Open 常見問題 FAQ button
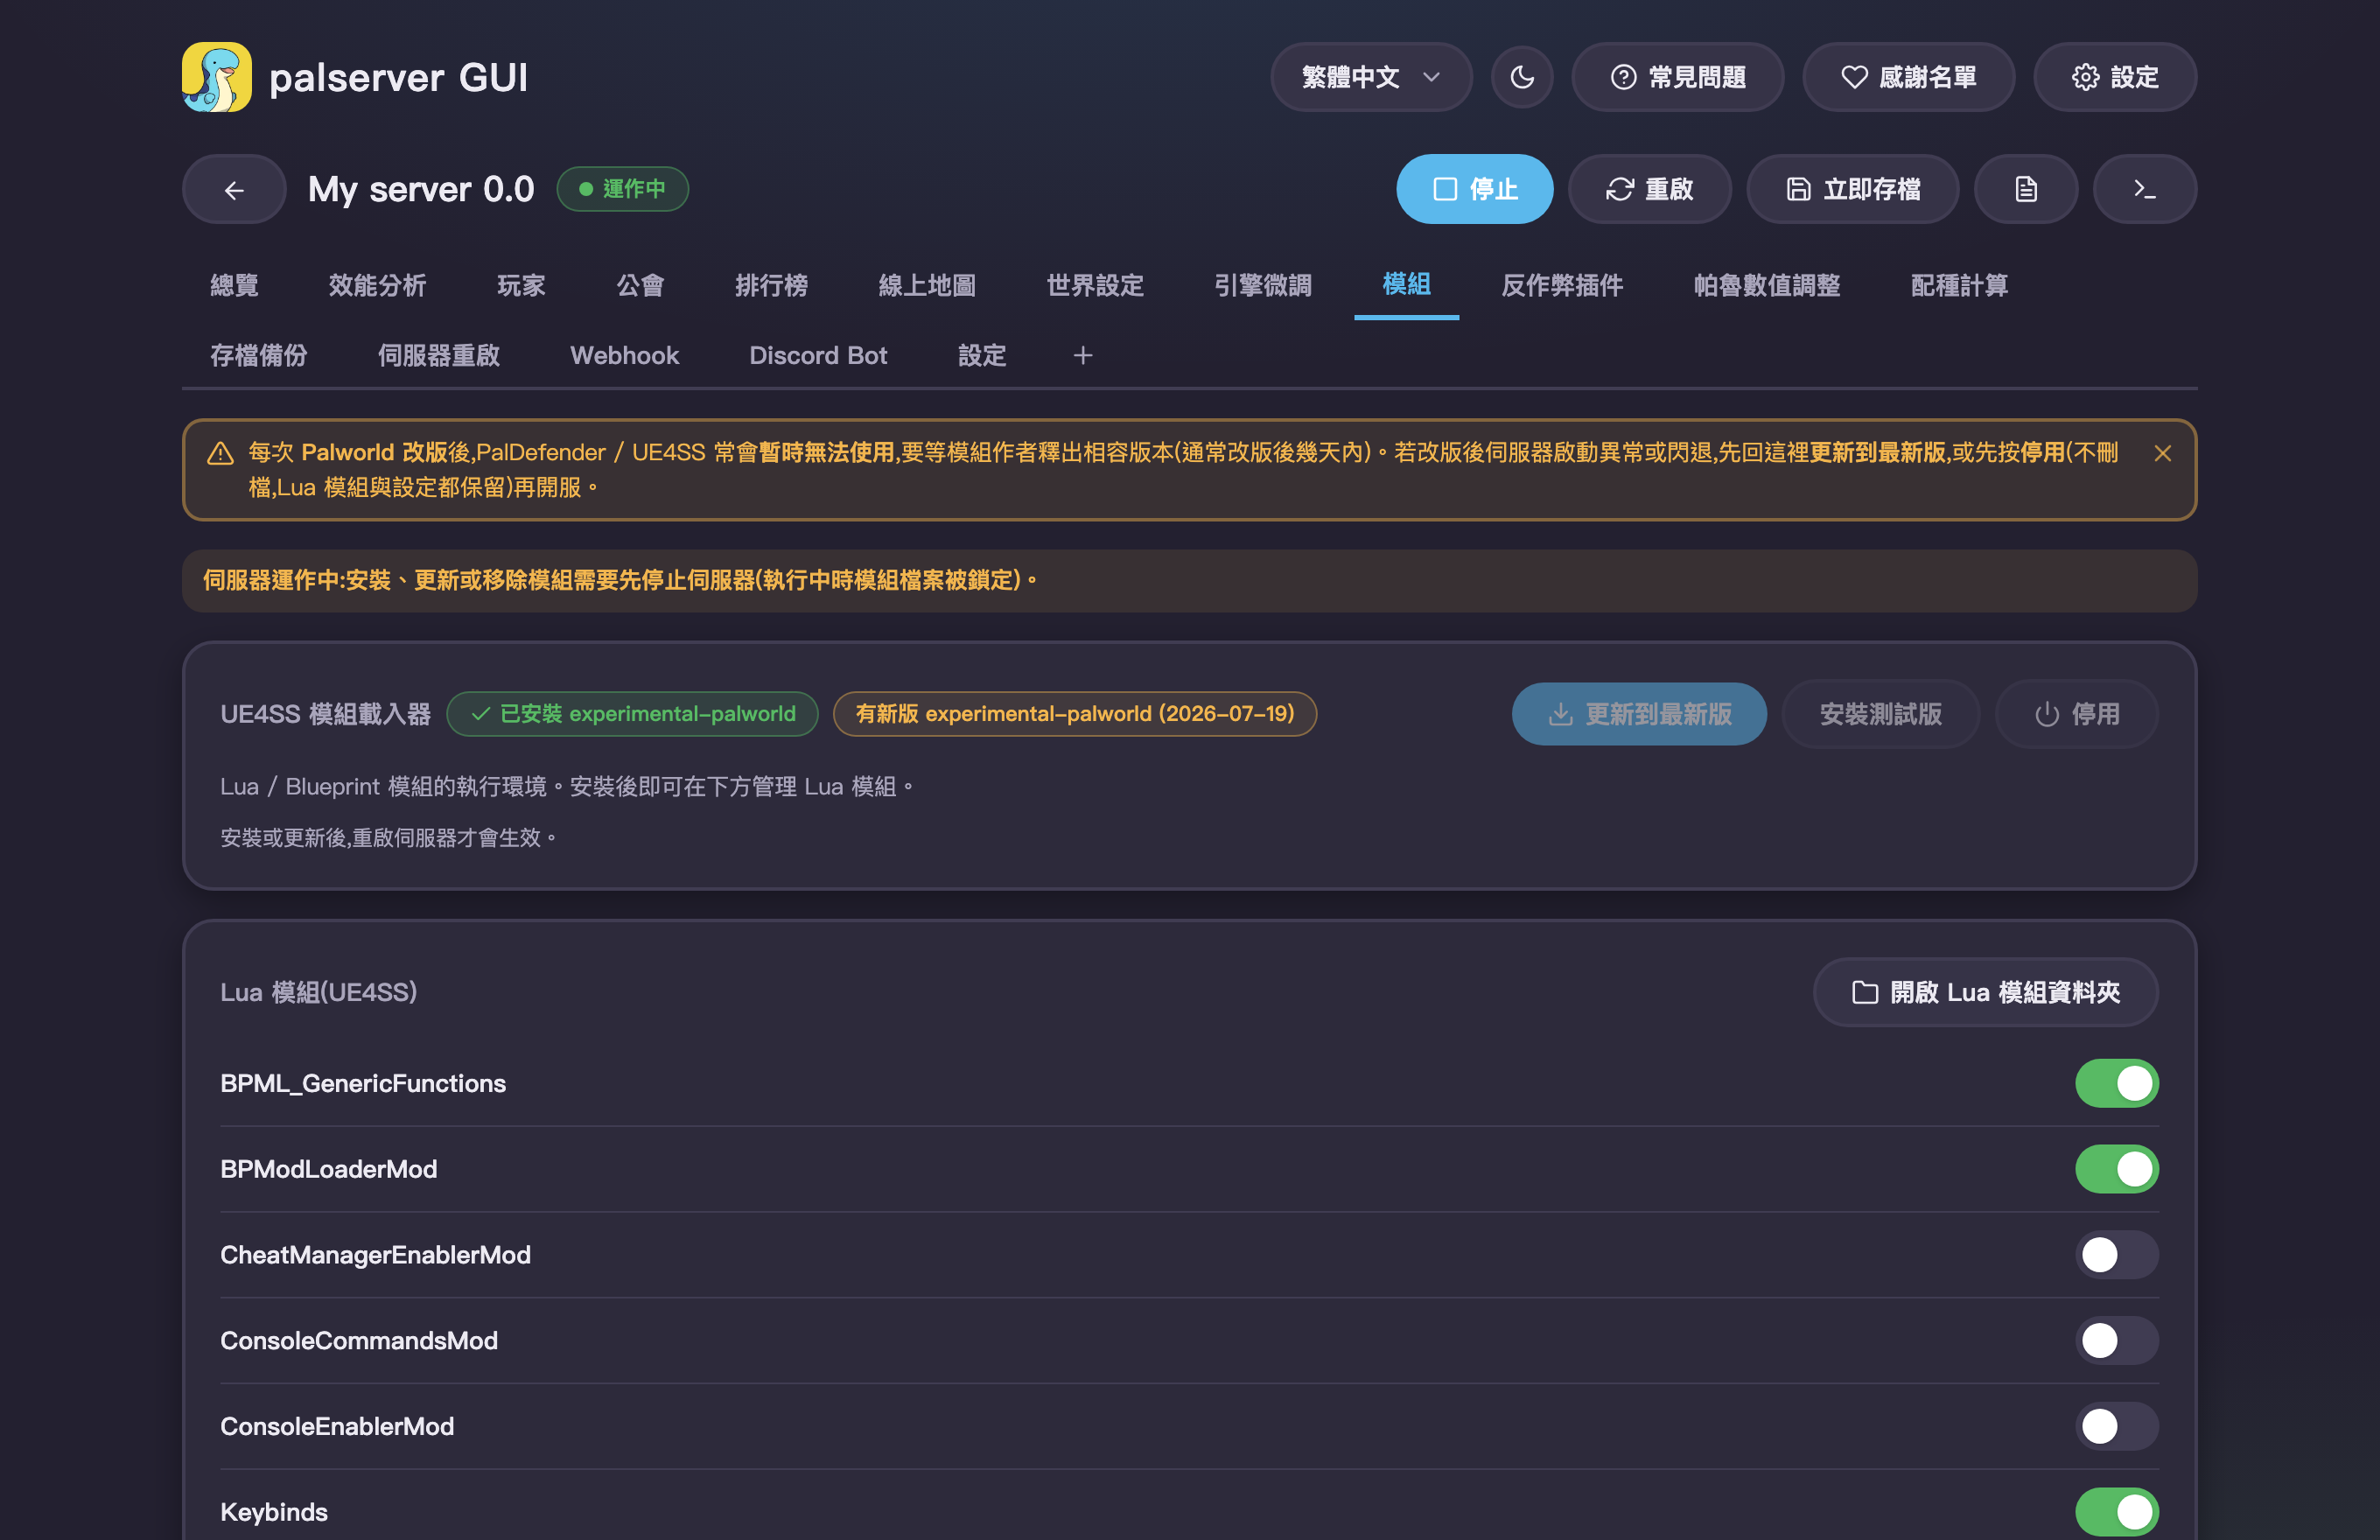The height and width of the screenshot is (1540, 2380). [x=1678, y=77]
